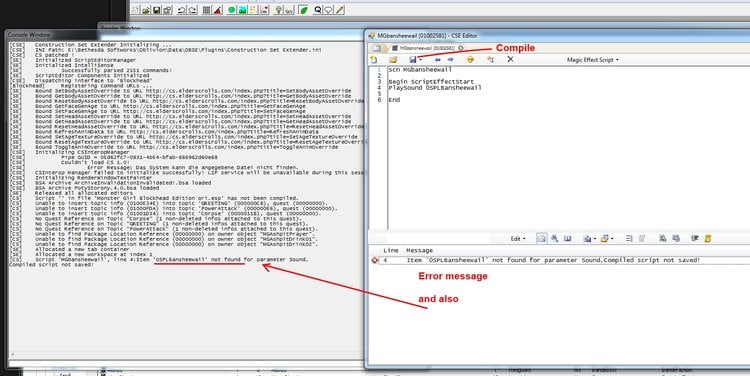Open the Magic Effect Script type dropdown
The height and width of the screenshot is (376, 750).
point(593,60)
